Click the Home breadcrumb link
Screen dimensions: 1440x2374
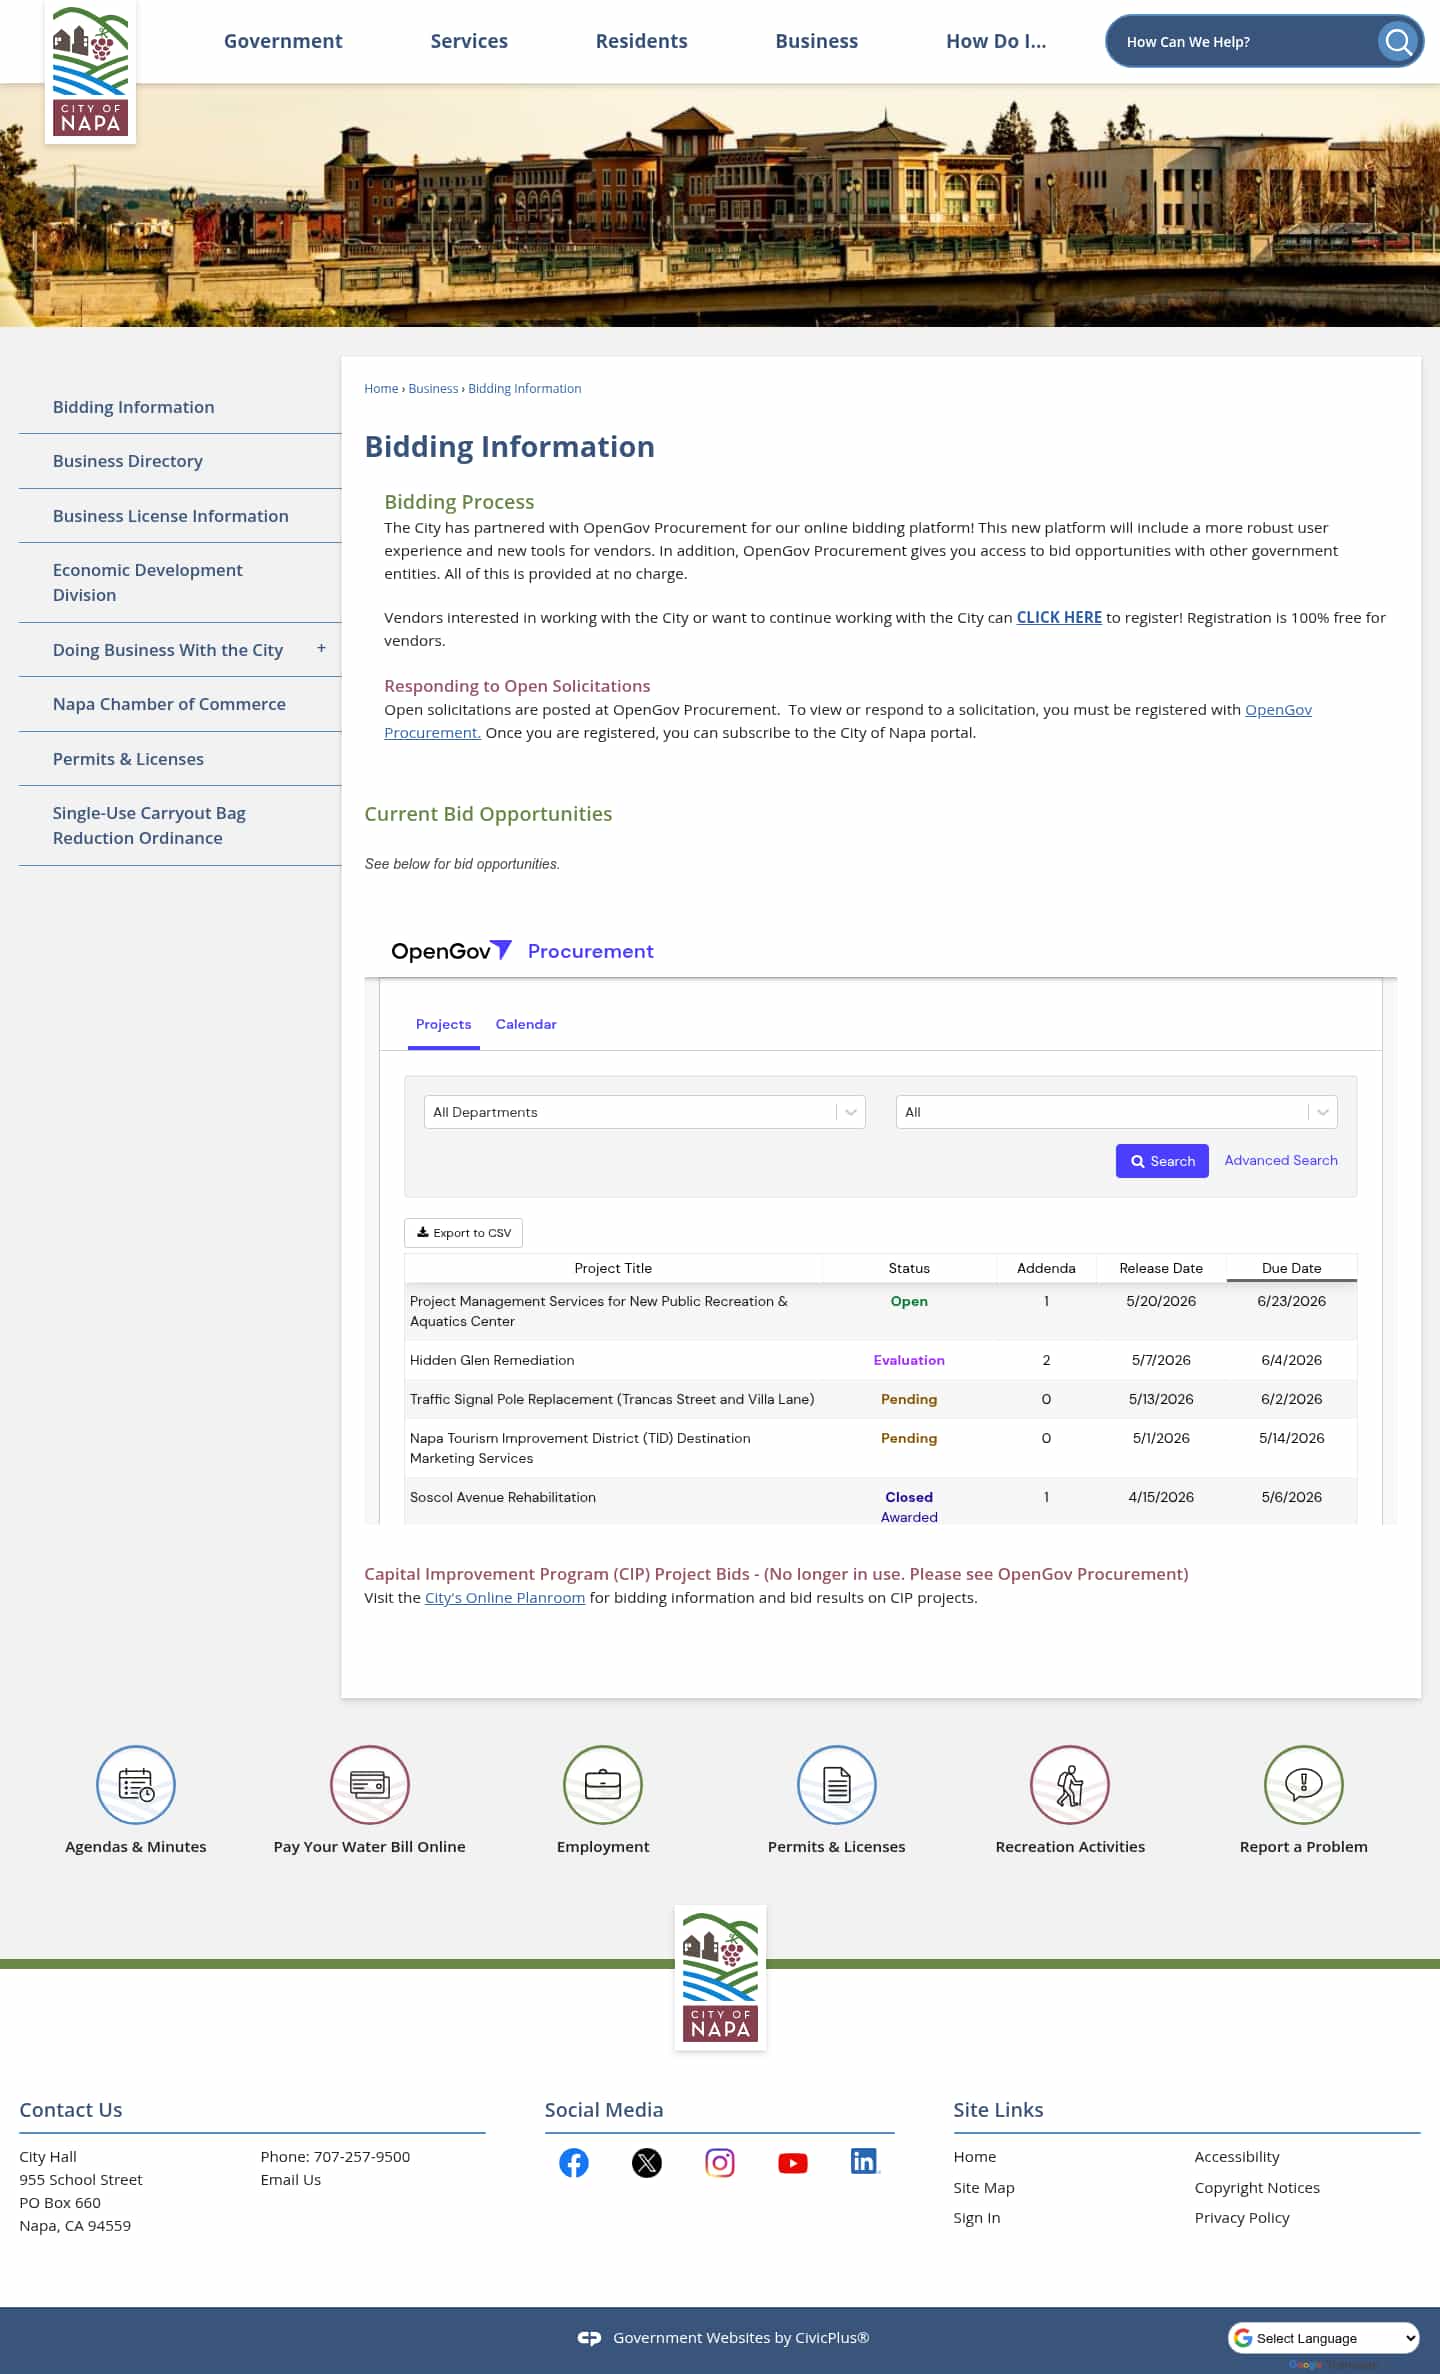click(x=381, y=388)
